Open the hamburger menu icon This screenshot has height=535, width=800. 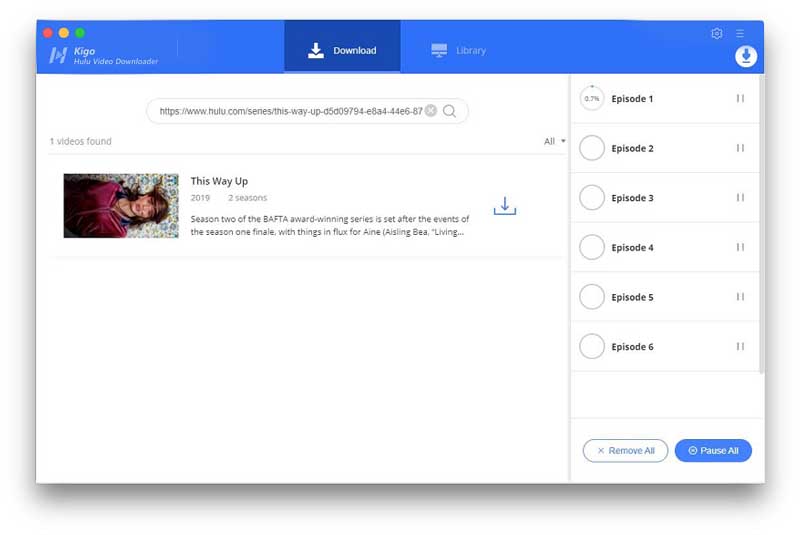coord(740,34)
